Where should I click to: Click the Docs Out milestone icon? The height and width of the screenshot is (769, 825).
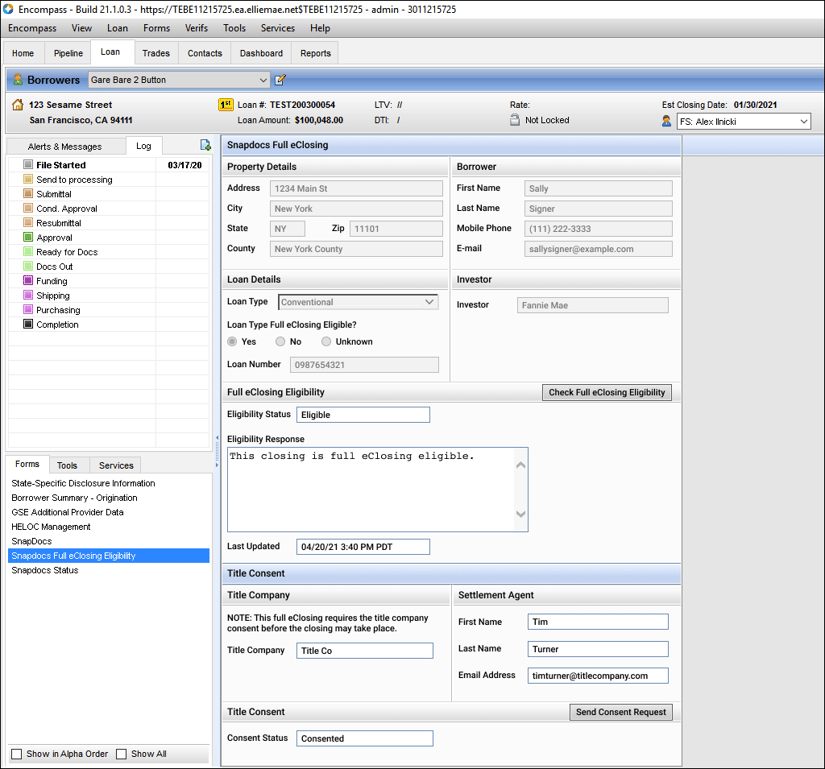tap(28, 266)
